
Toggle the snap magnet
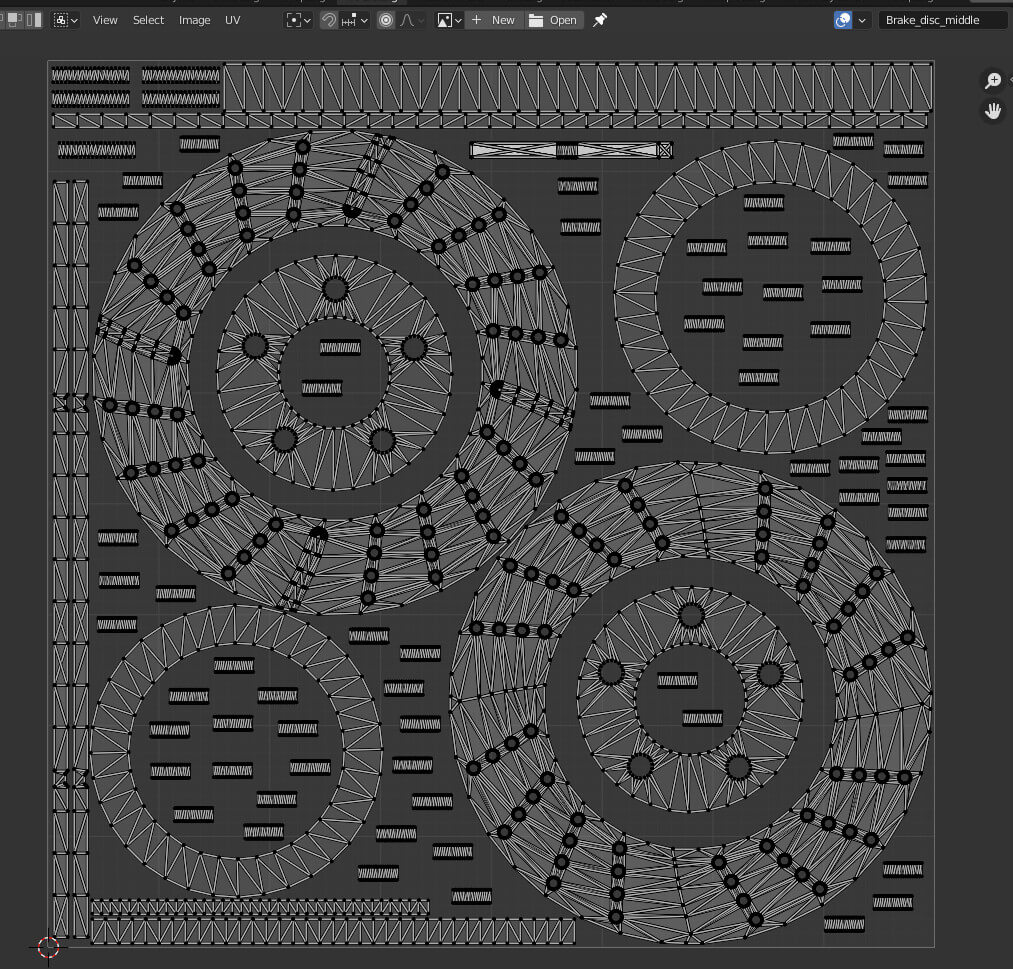329,20
